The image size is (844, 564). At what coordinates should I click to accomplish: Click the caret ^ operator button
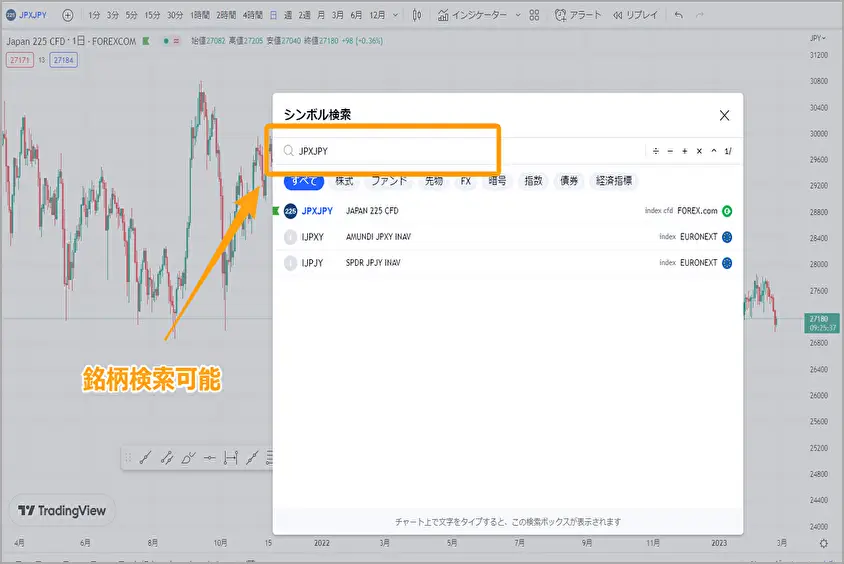[714, 151]
